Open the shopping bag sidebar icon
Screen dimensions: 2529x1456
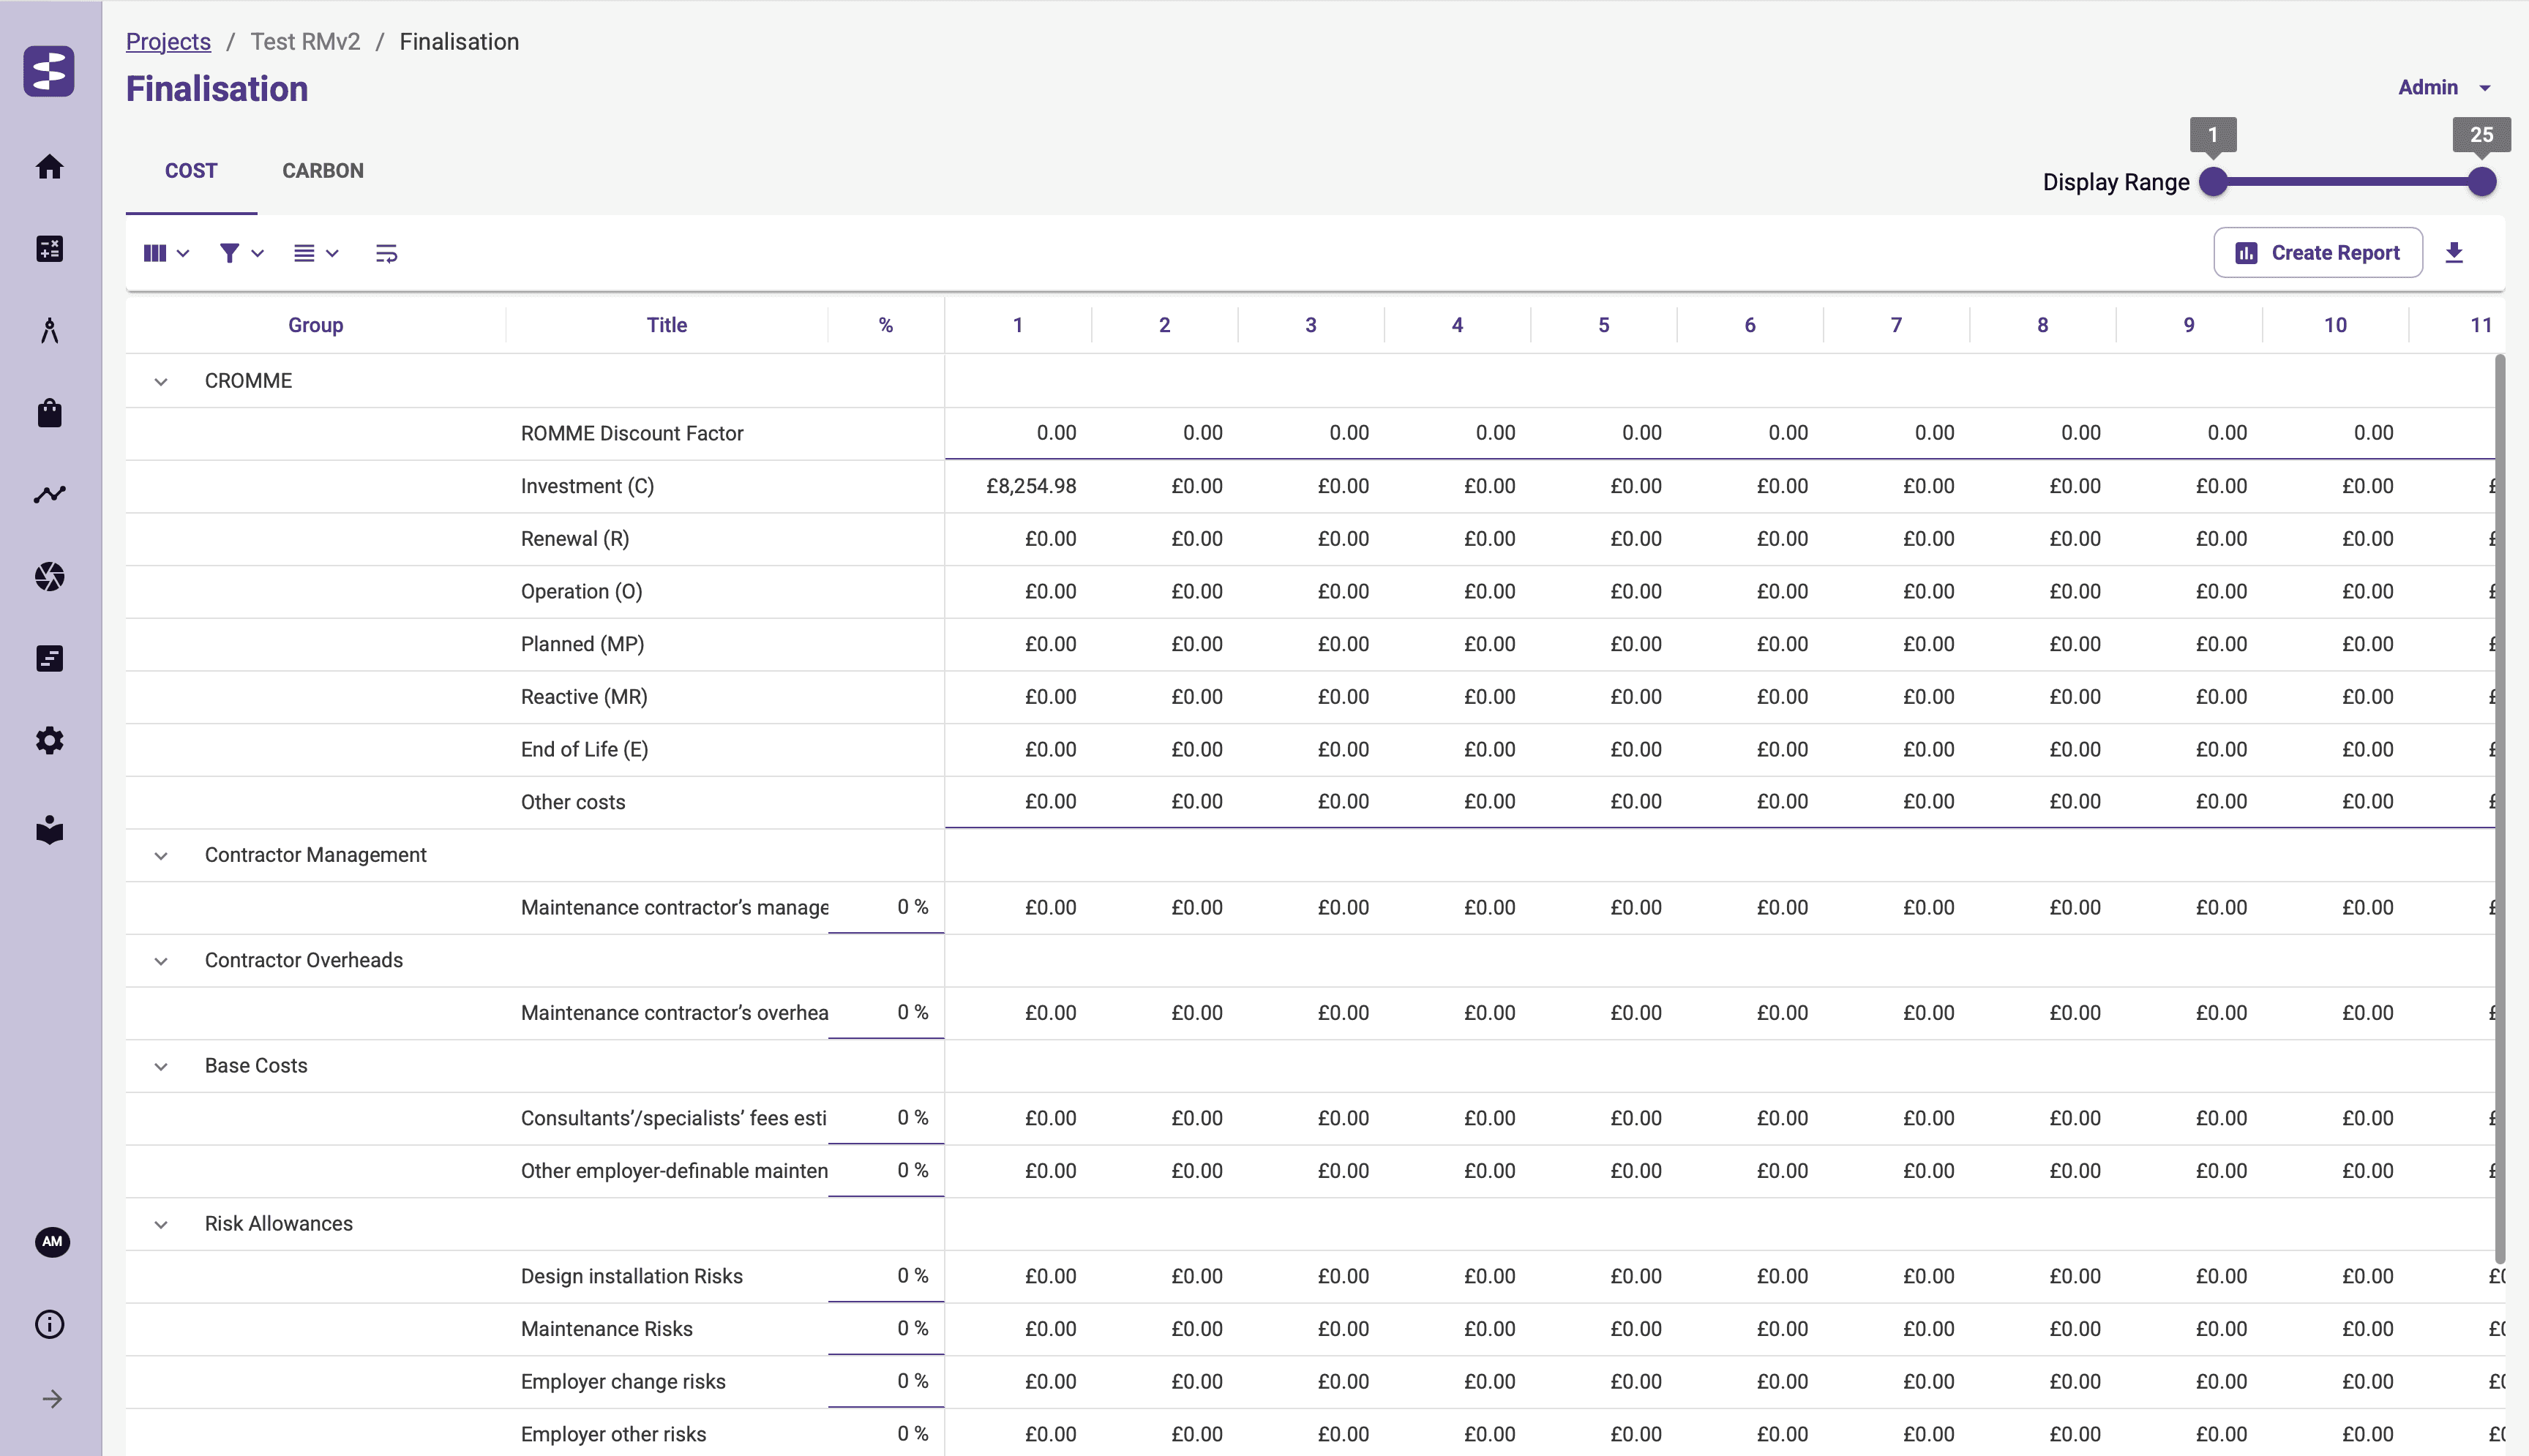tap(49, 412)
